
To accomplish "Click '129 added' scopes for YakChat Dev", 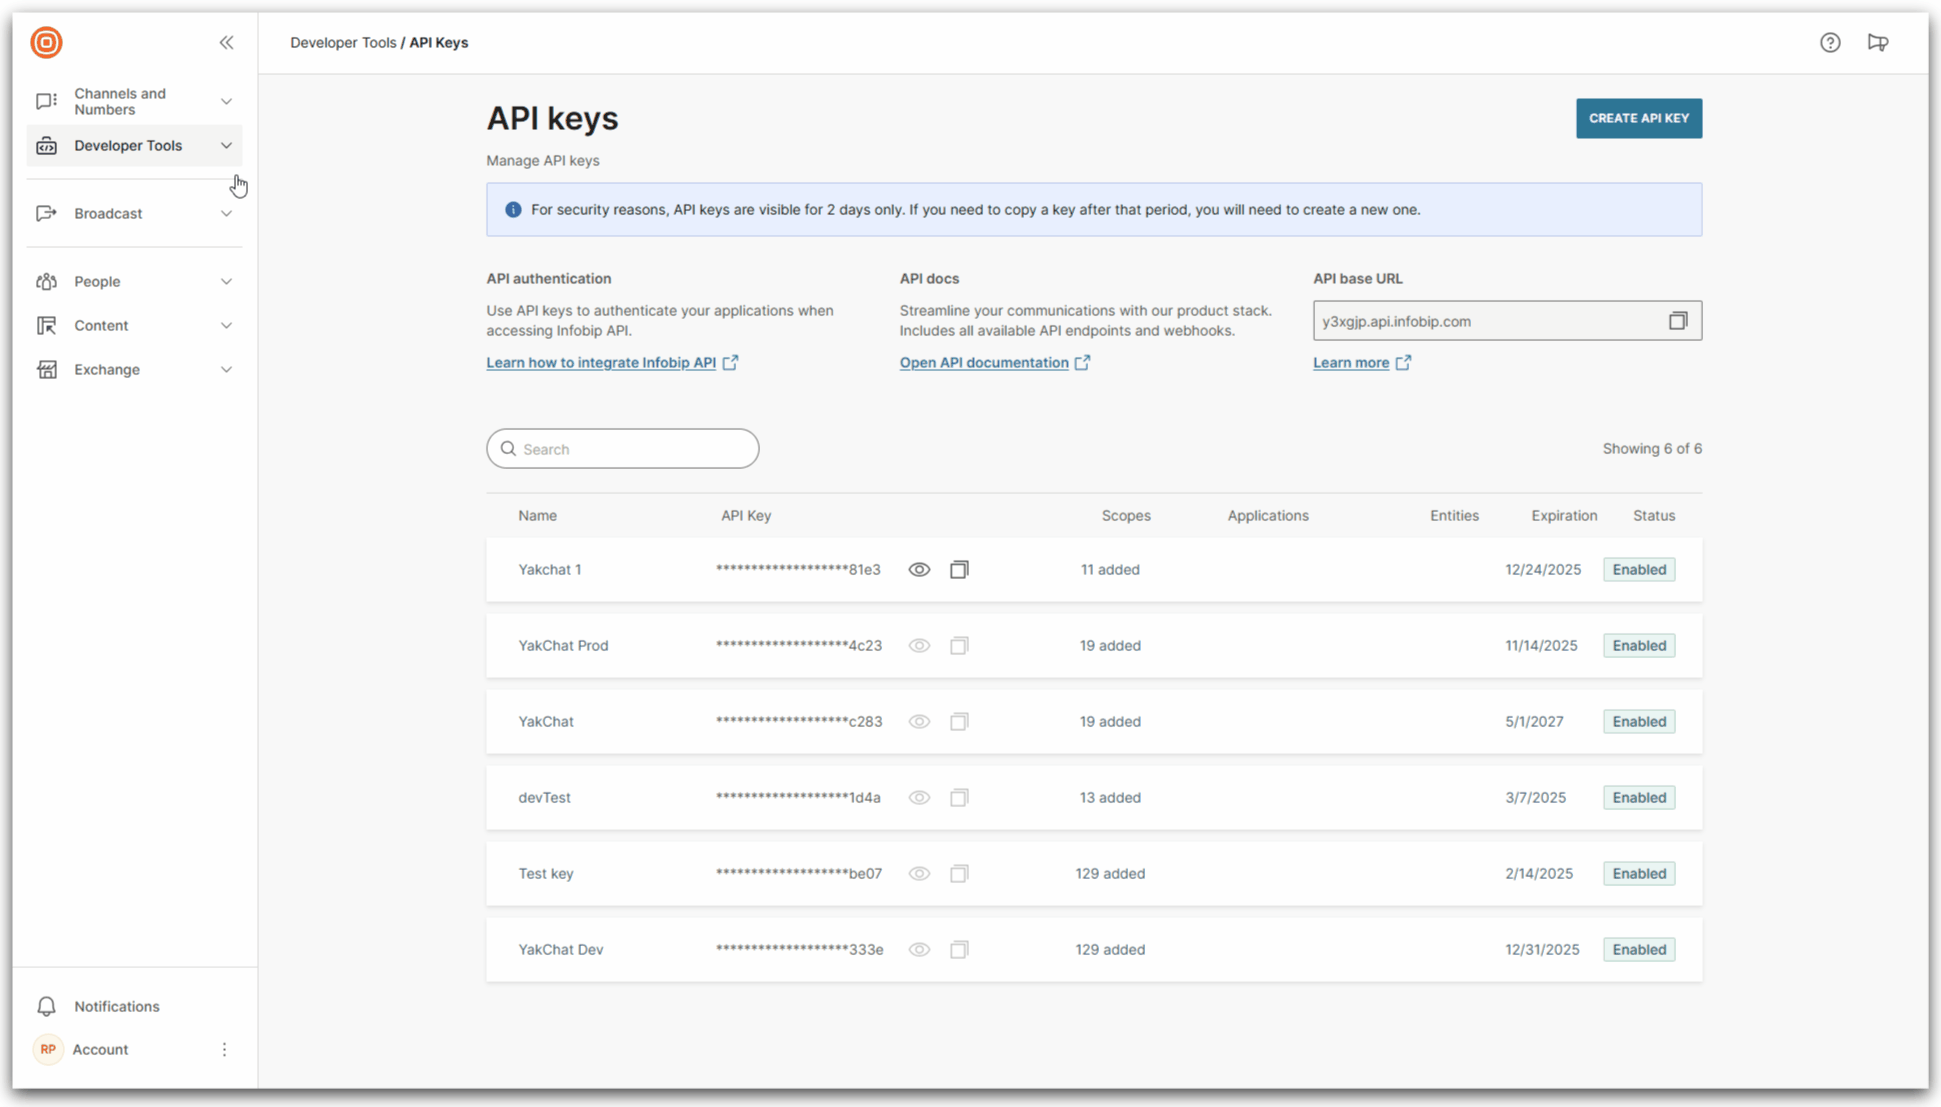I will click(1110, 949).
